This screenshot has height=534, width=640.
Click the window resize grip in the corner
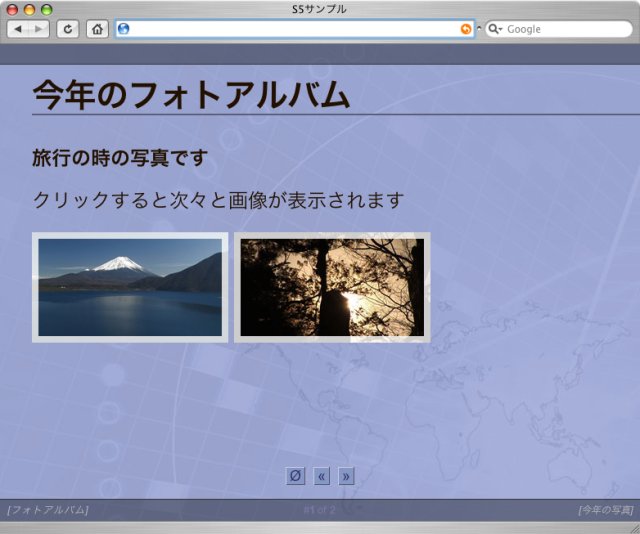coord(634,528)
